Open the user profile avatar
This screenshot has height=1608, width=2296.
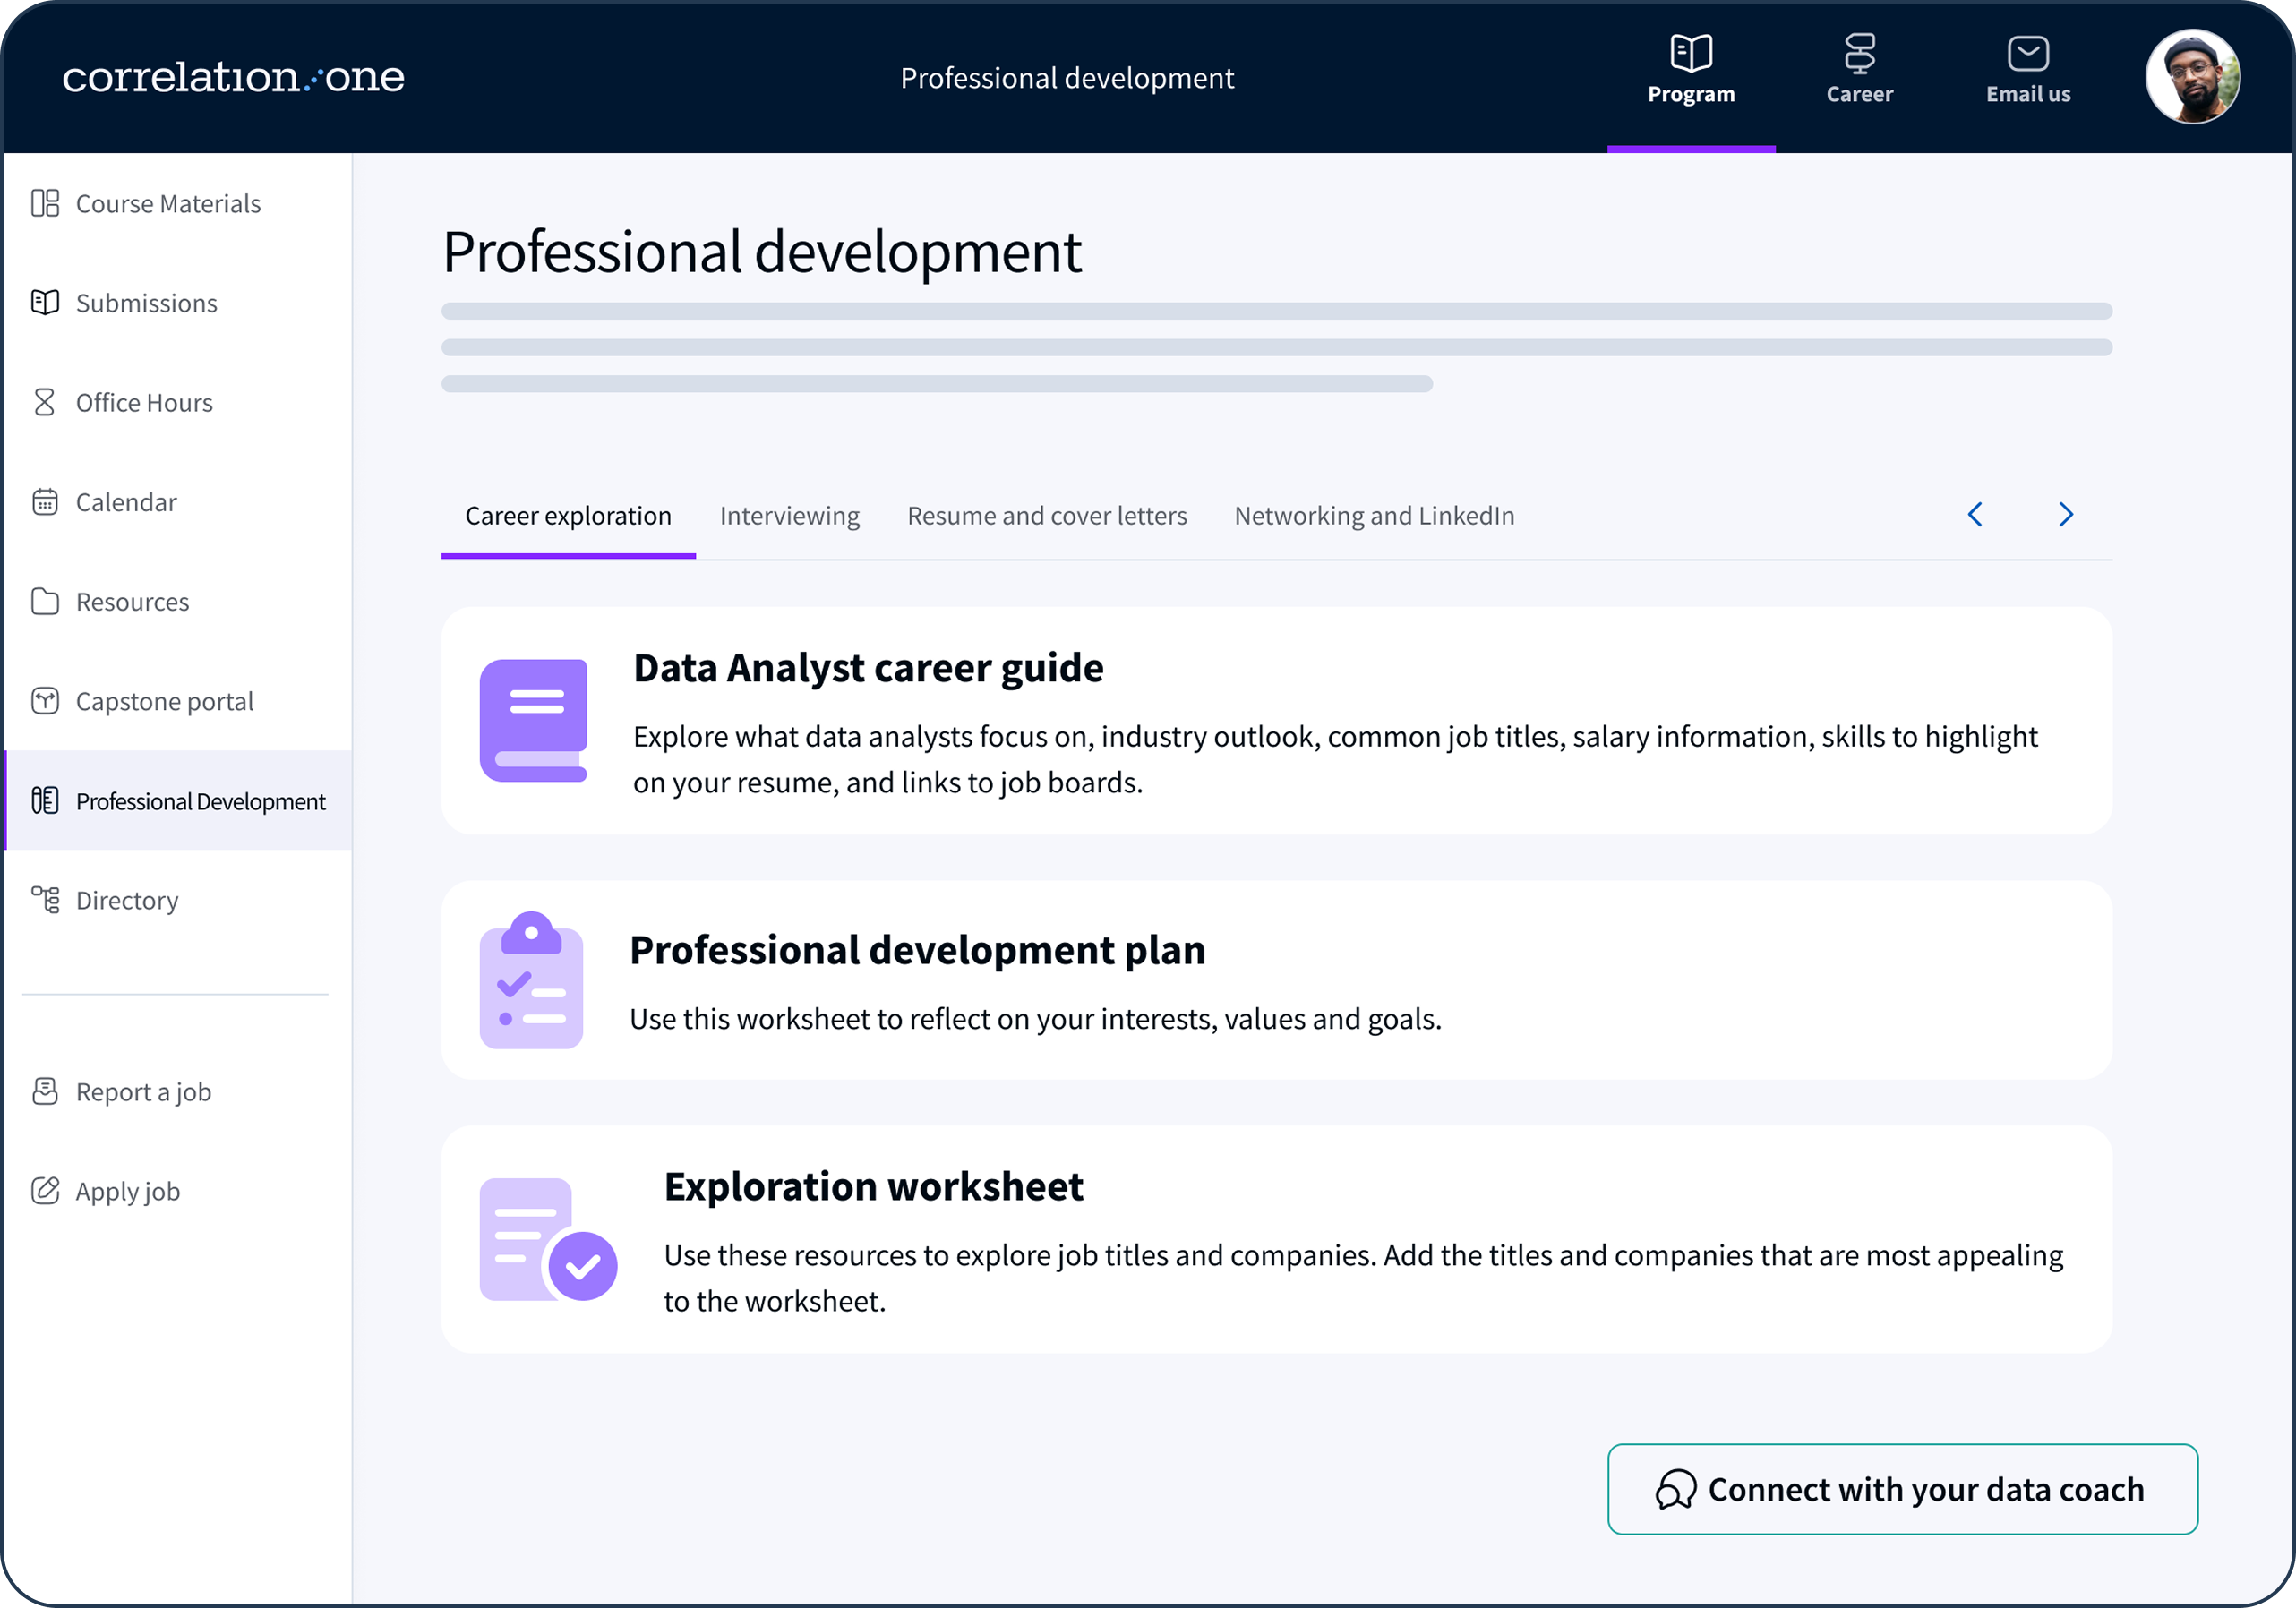2192,77
